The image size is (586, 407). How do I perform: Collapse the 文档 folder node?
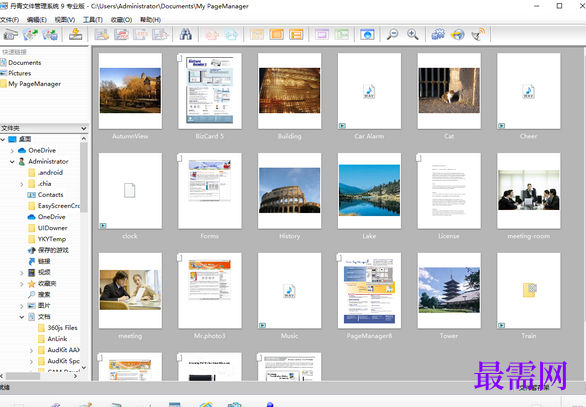point(22,317)
